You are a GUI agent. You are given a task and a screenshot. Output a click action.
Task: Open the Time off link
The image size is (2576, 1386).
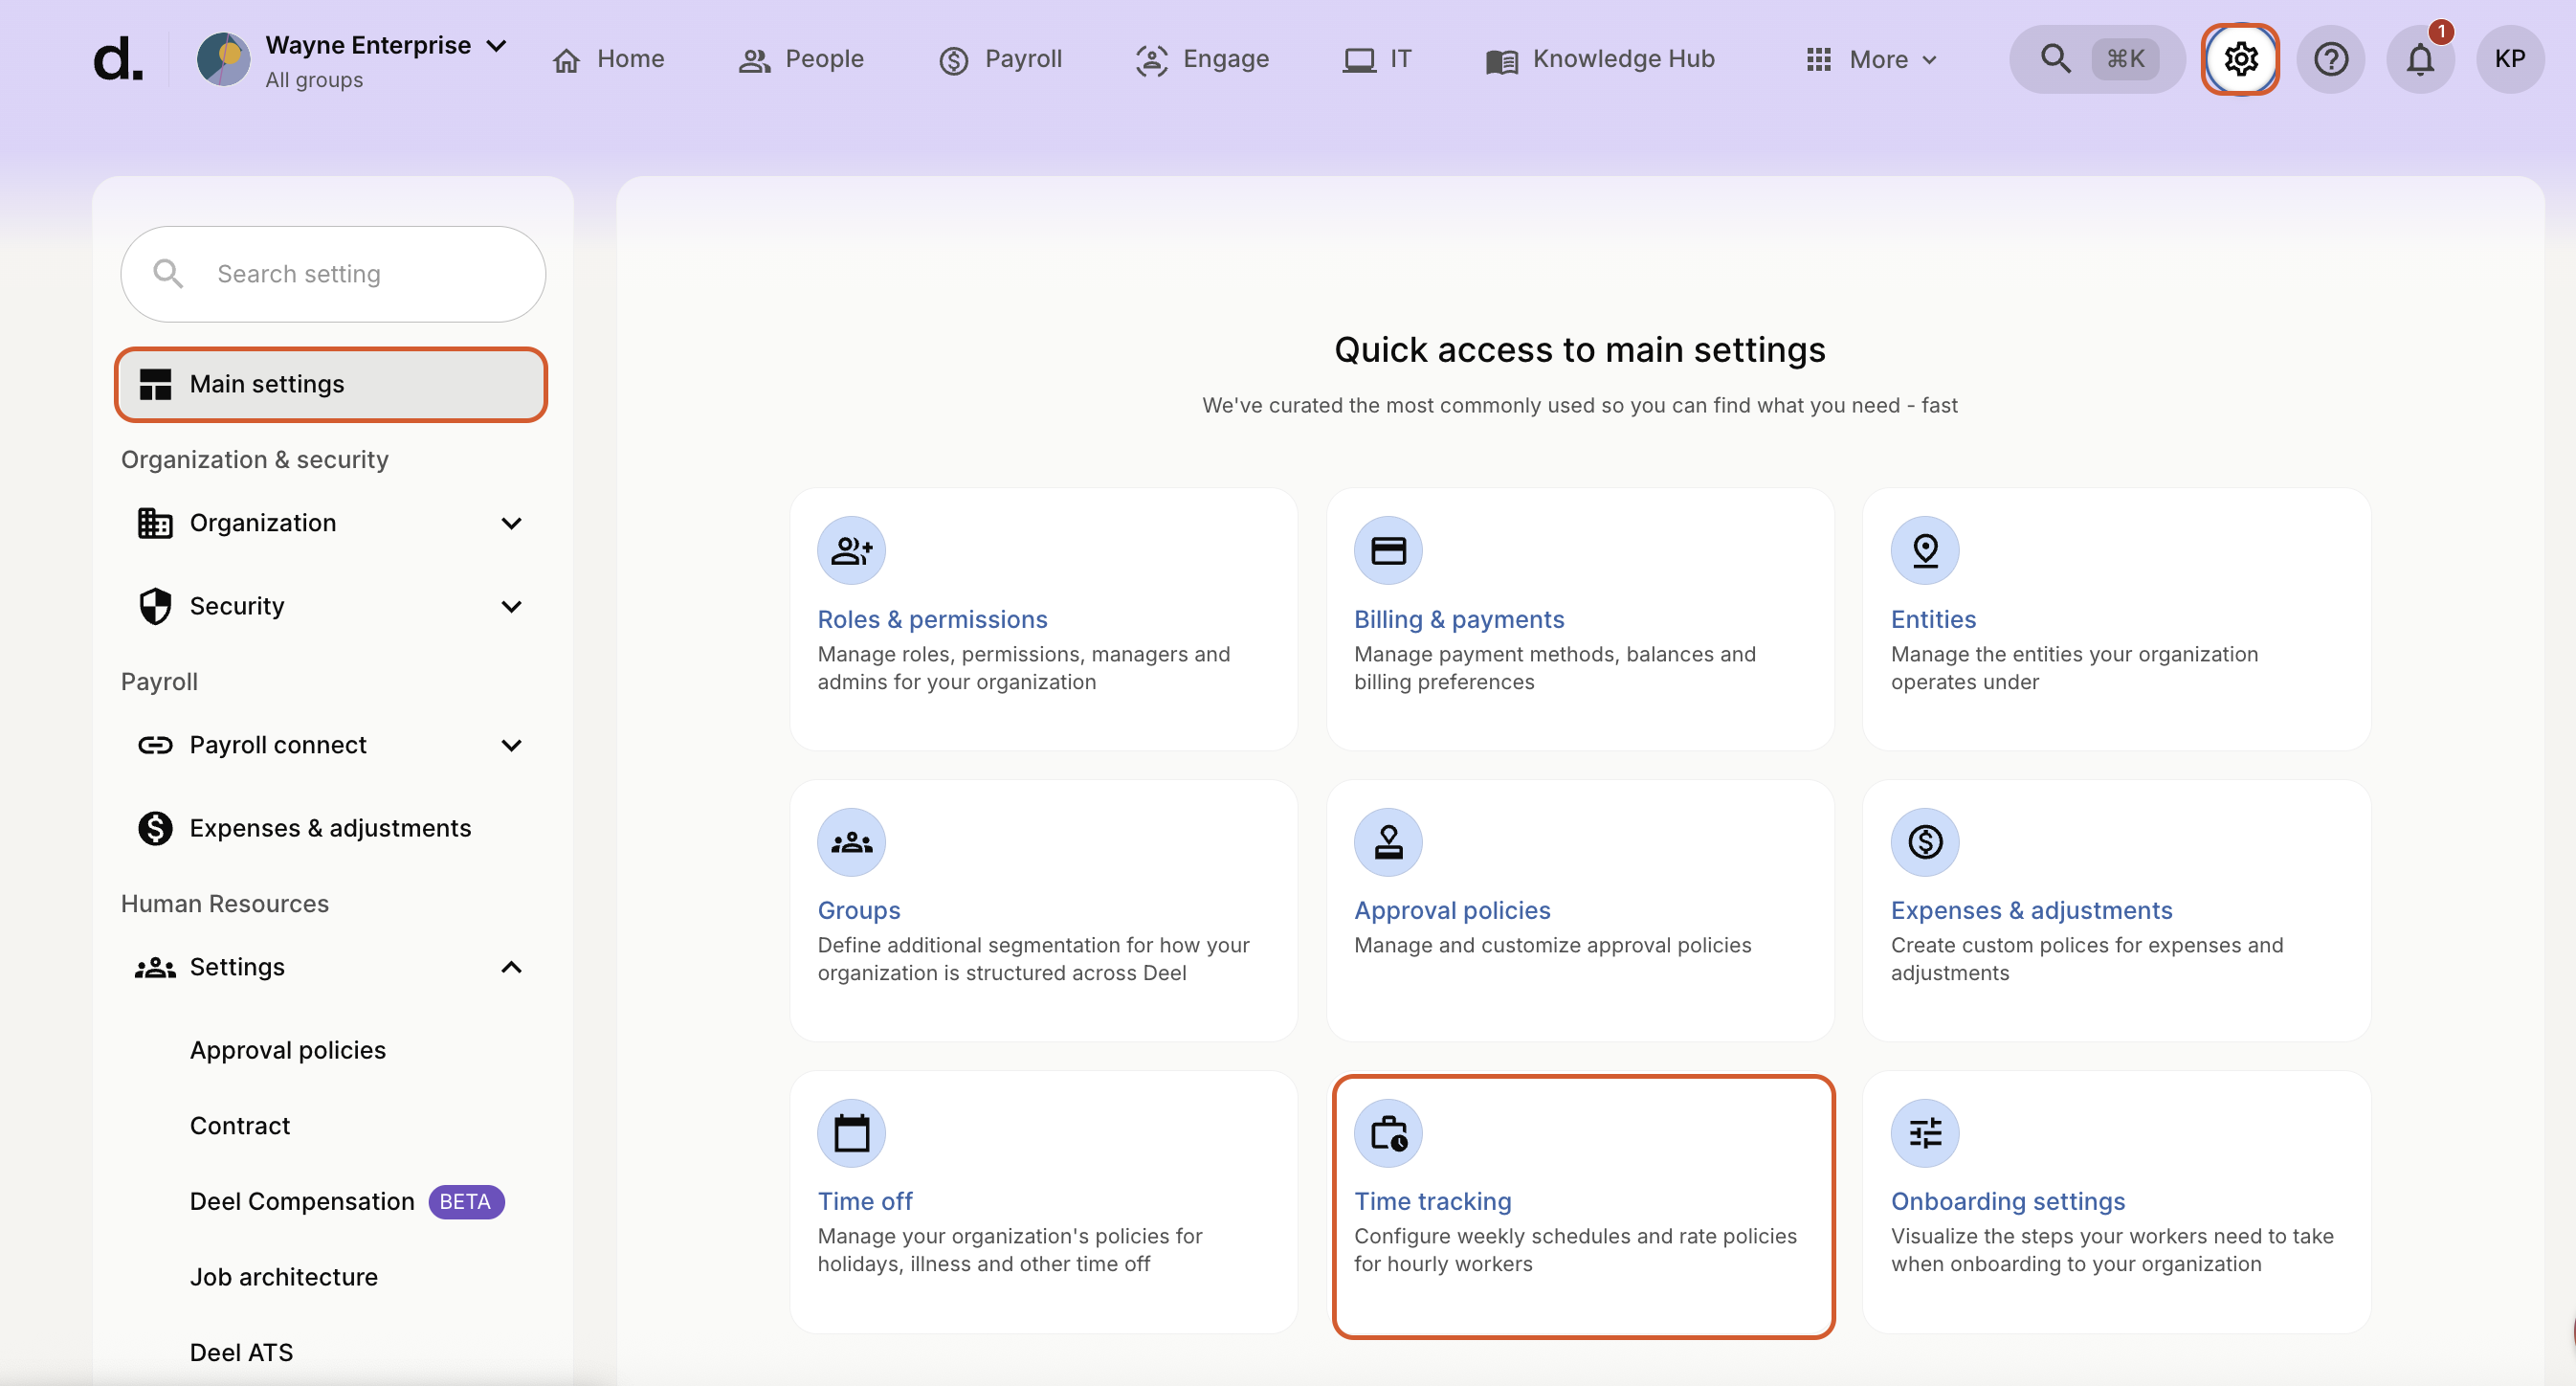(x=865, y=1201)
